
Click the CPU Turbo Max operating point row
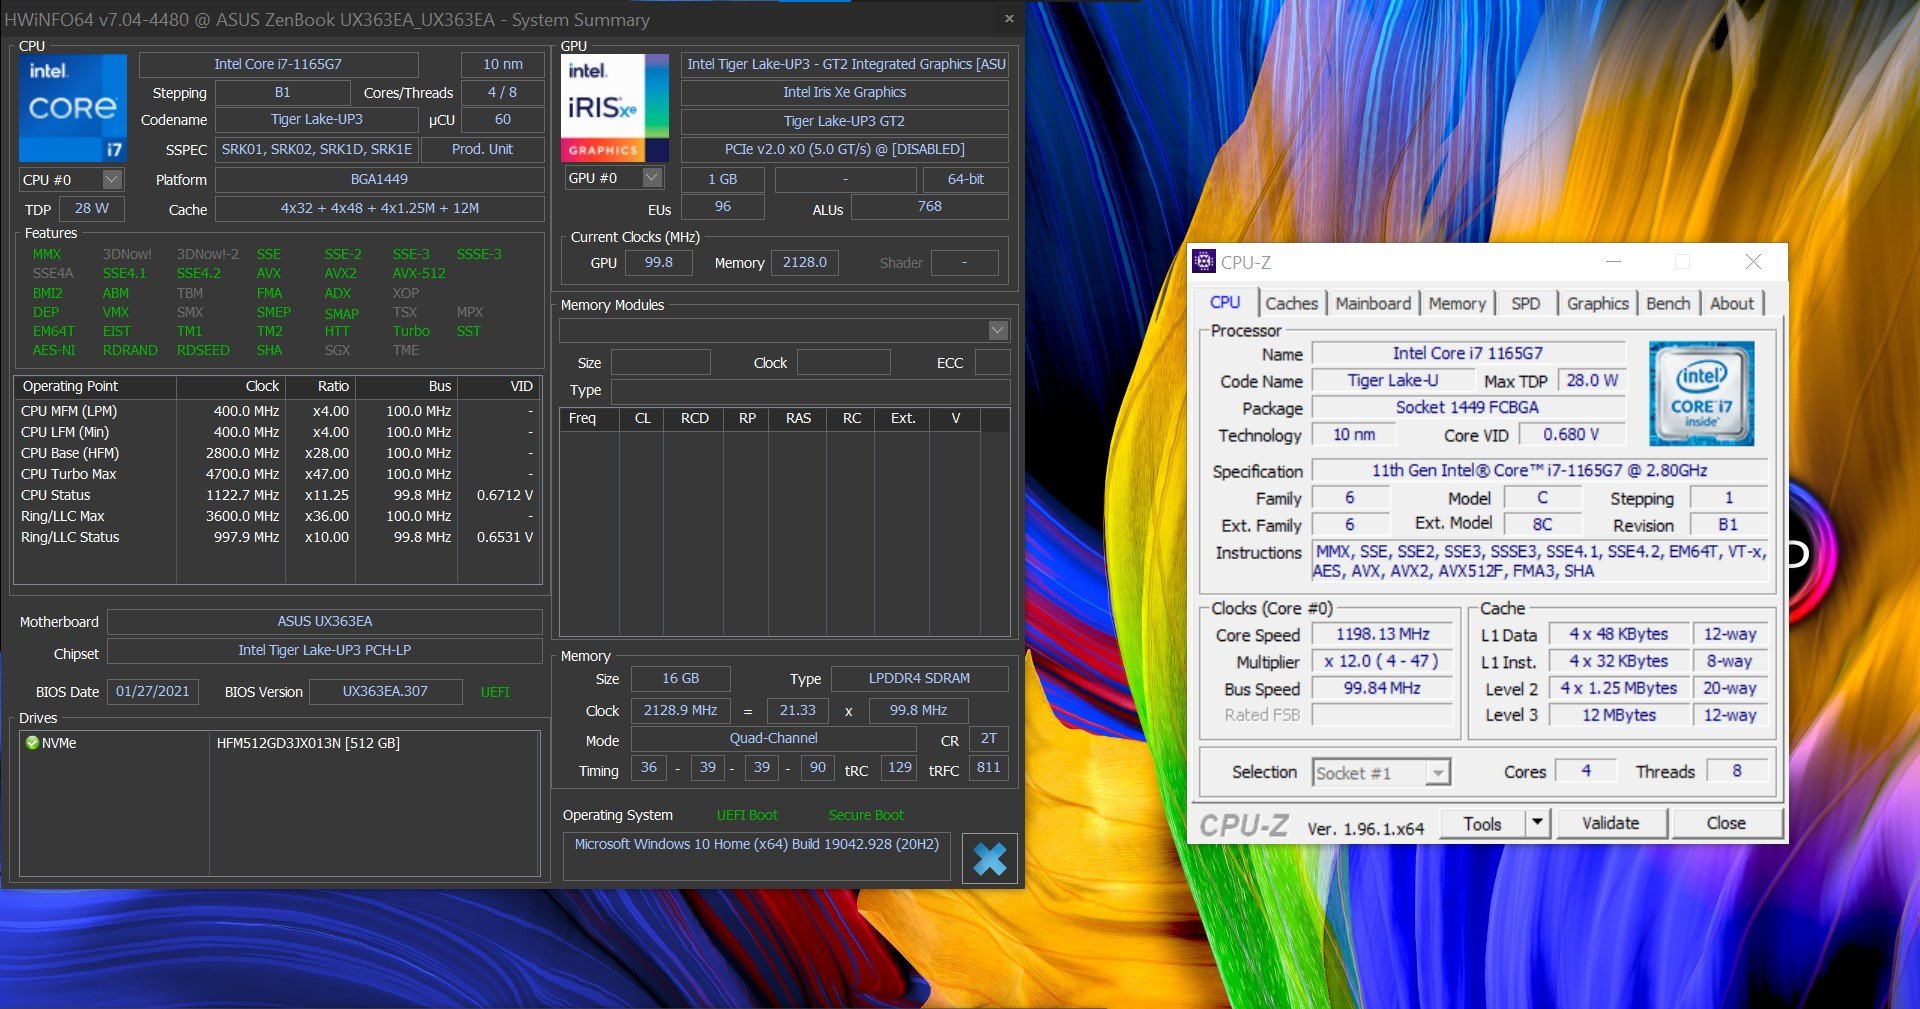click(x=277, y=474)
